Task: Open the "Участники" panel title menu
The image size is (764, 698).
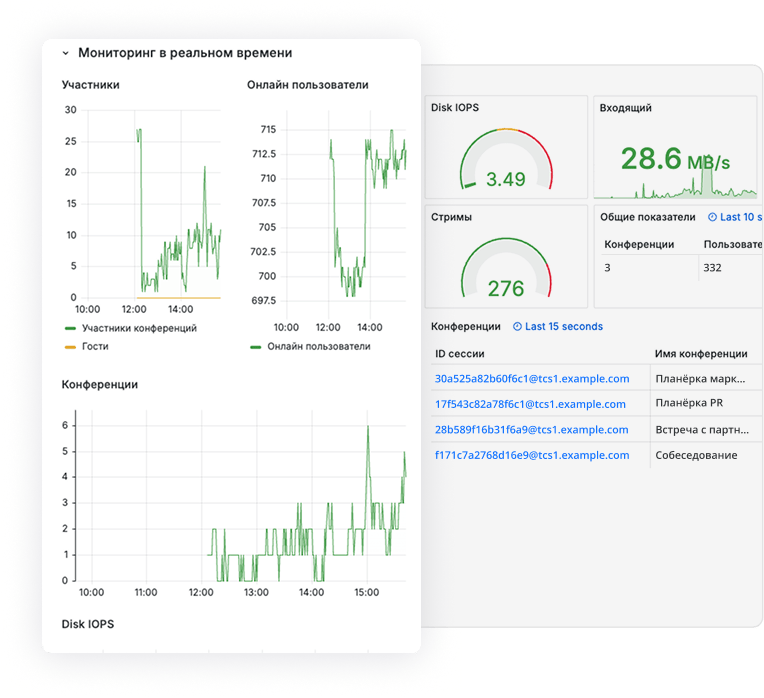Action: click(x=90, y=85)
